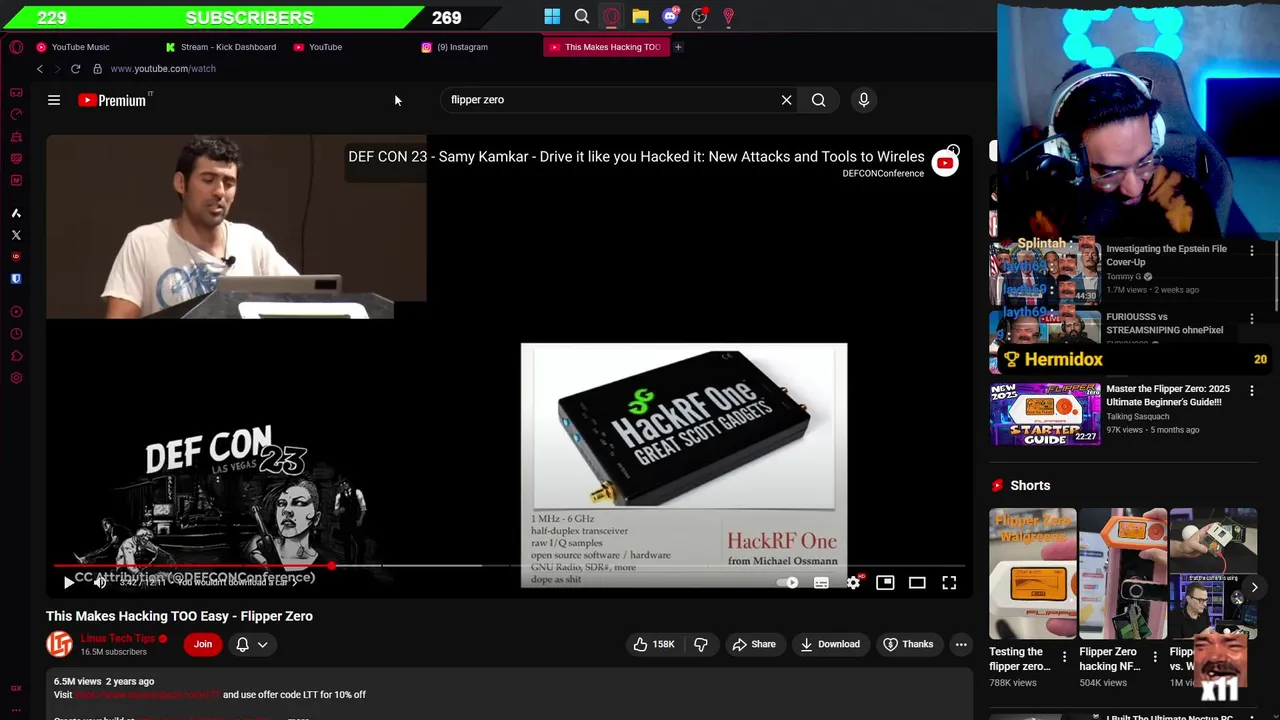Open options for Master the Flipper Zero
Screen dimensions: 1280x720
pos(1251,391)
